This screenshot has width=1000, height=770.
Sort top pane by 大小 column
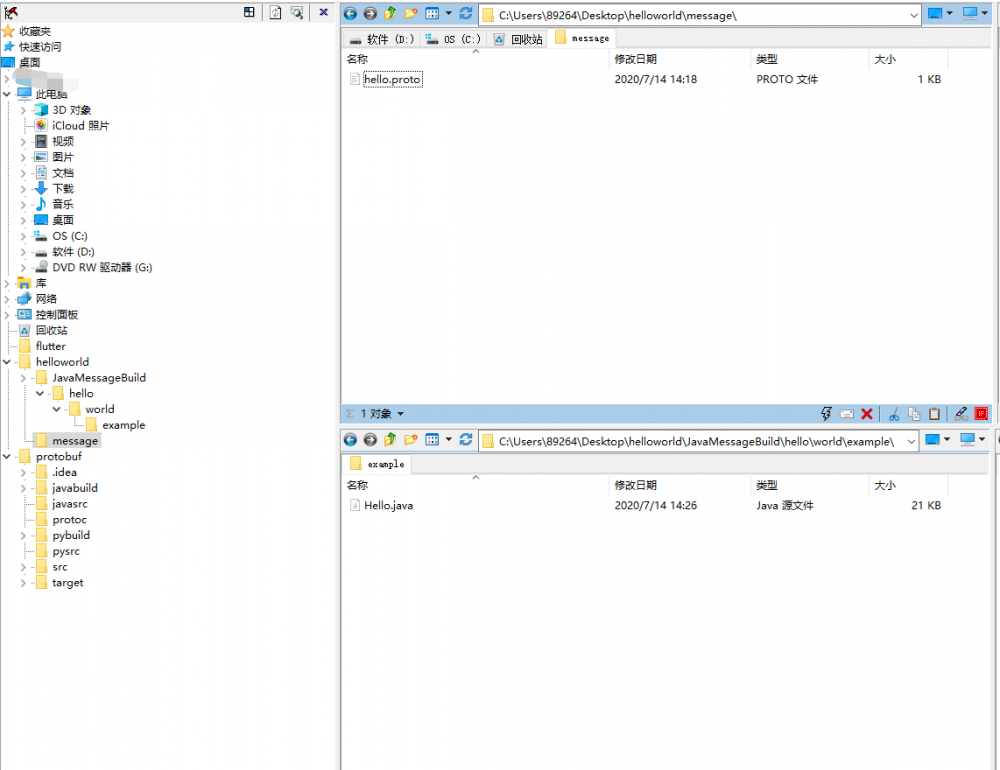pos(885,59)
